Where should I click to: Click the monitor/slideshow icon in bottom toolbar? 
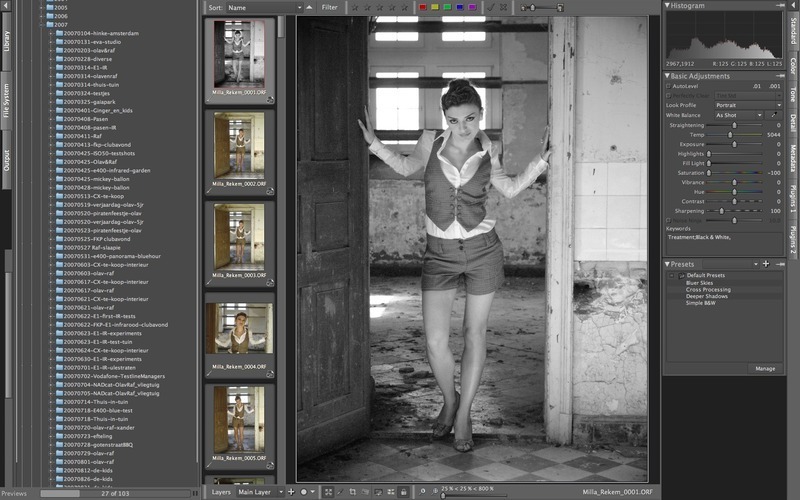click(379, 492)
